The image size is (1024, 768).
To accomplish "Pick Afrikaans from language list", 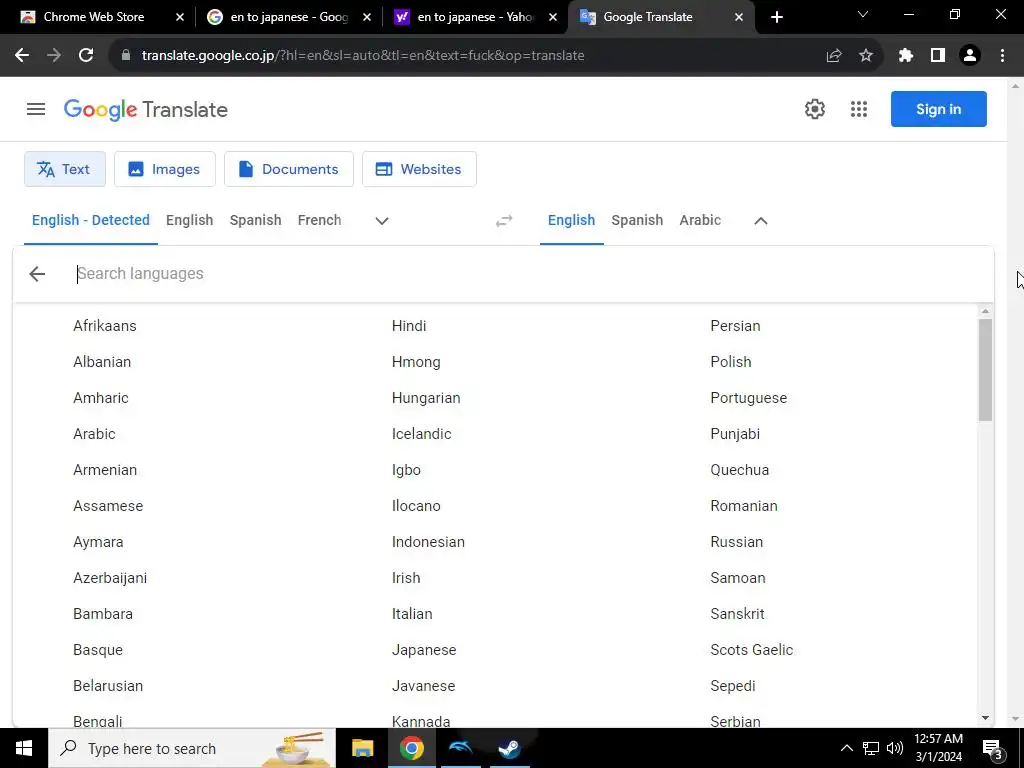I will pos(104,326).
